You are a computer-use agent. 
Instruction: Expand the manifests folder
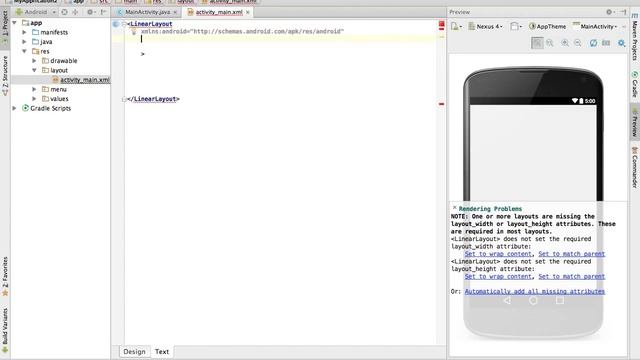coord(24,32)
